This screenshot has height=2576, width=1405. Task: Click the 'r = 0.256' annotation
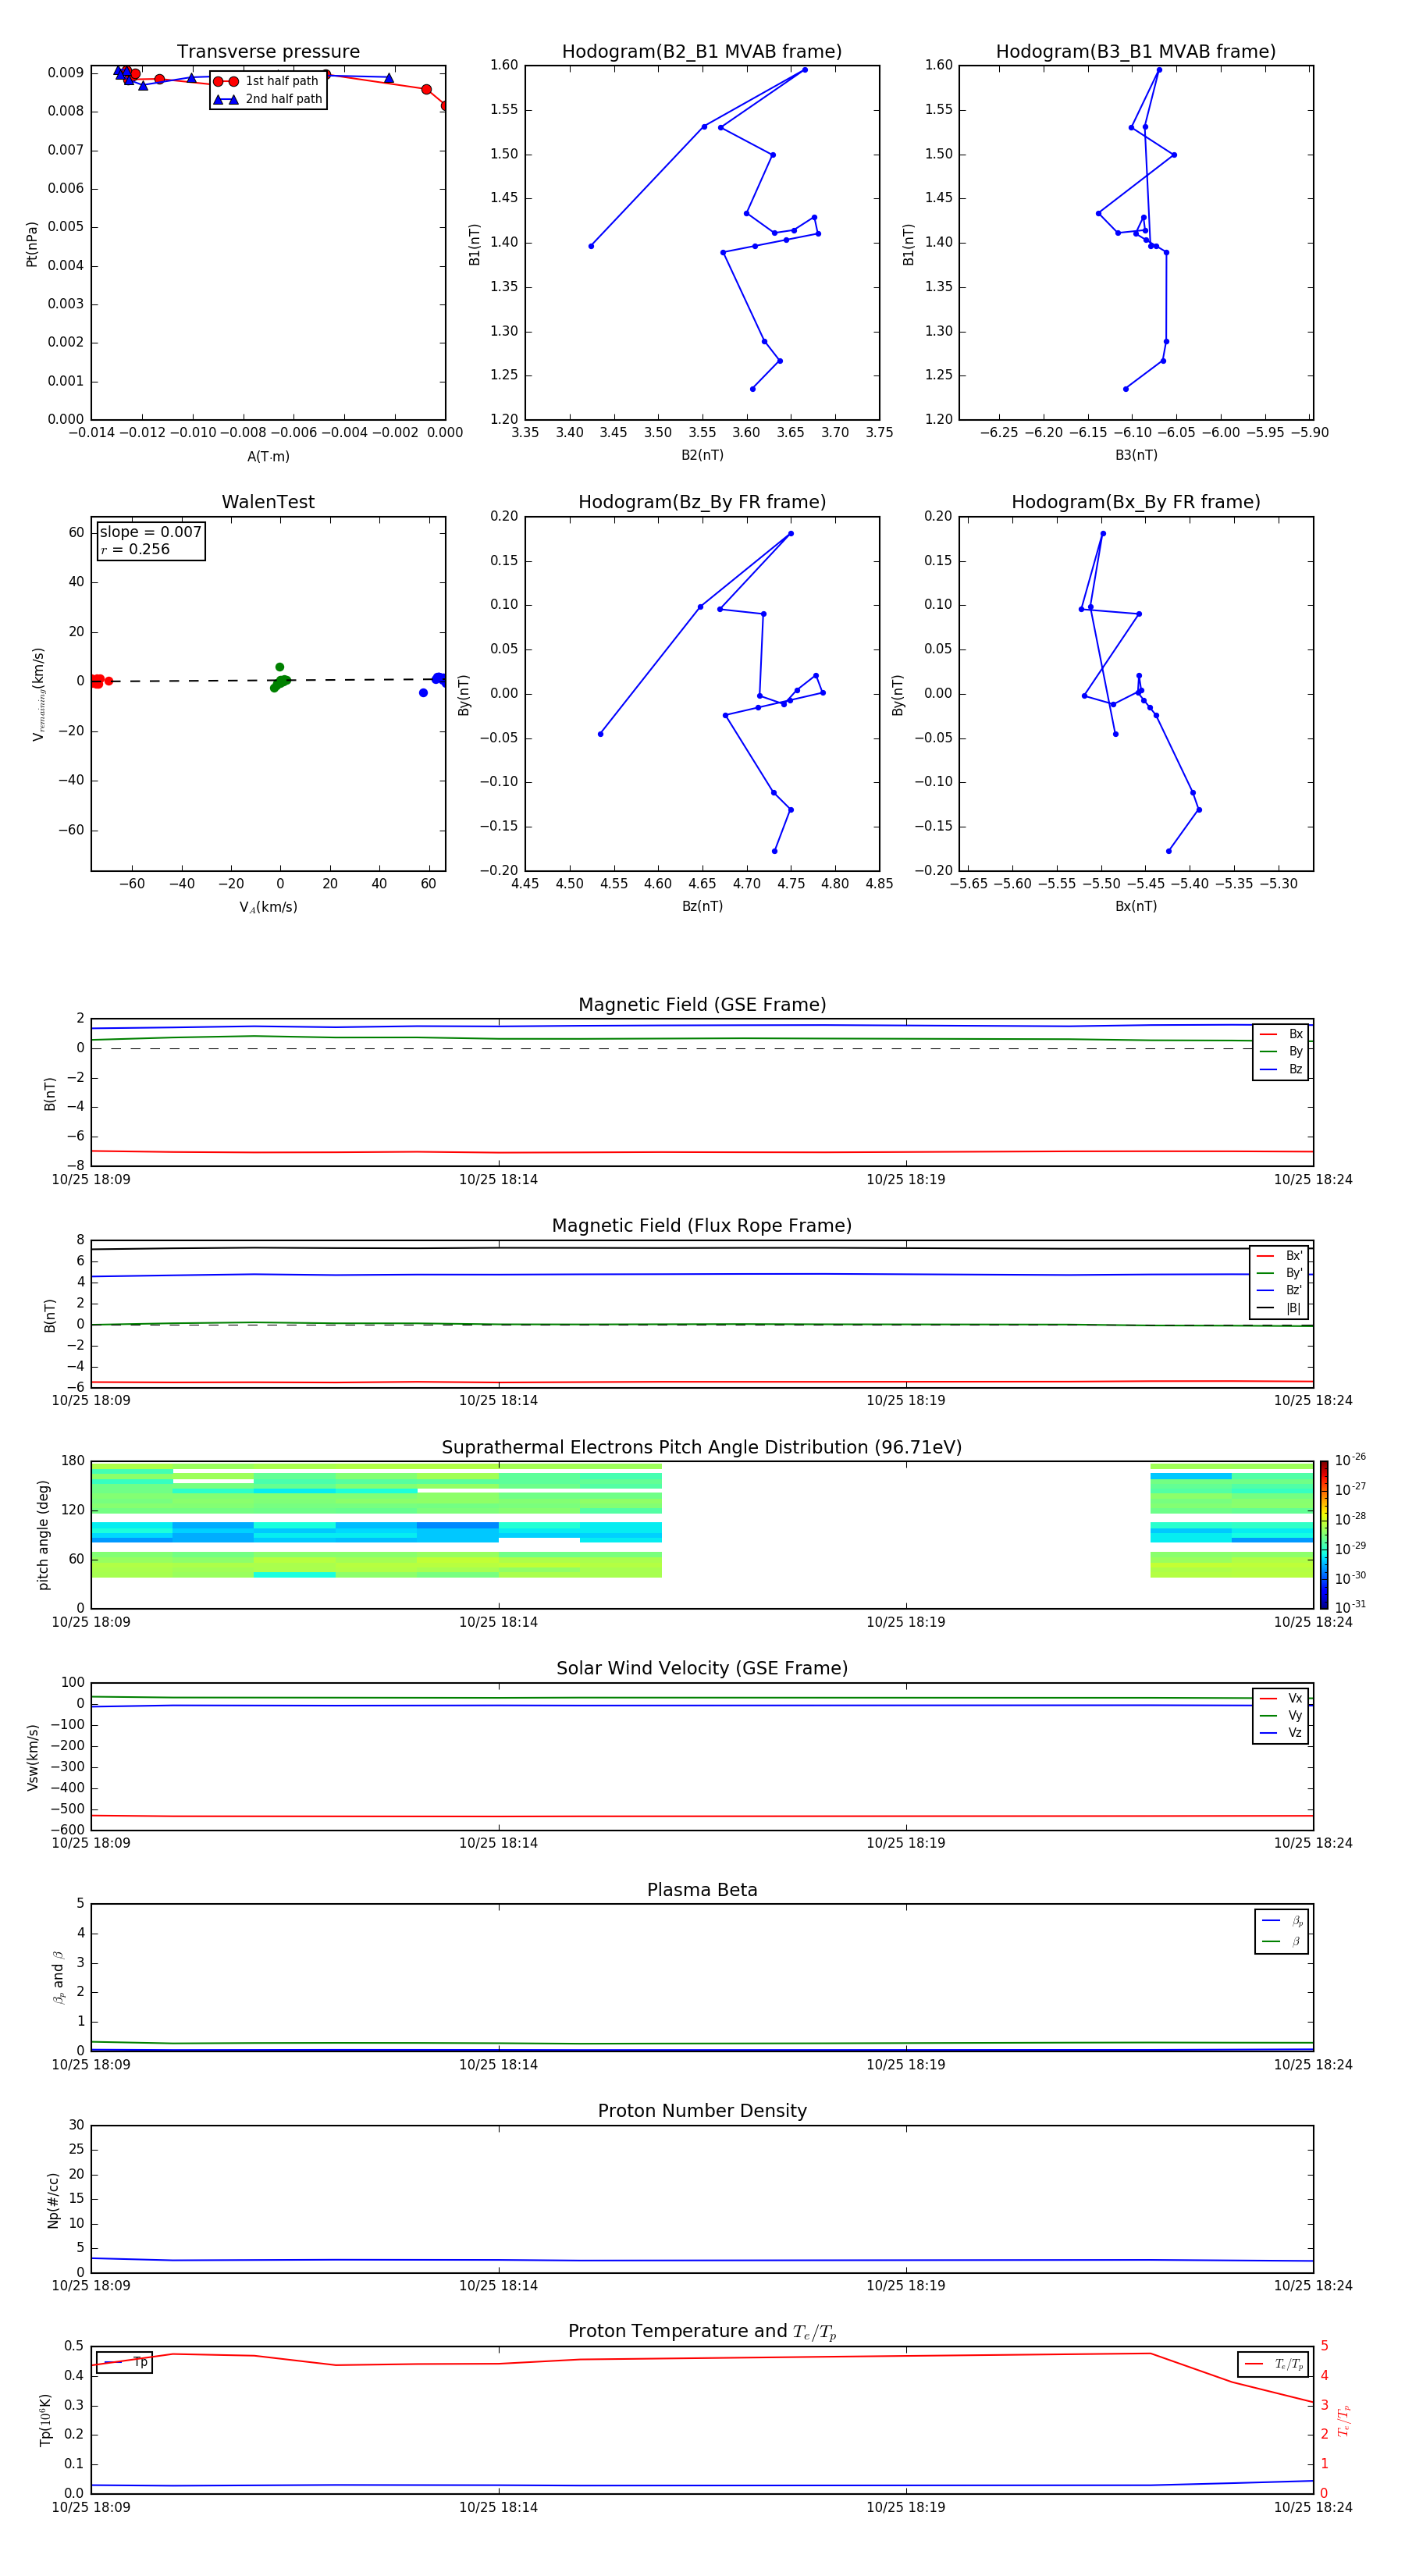click(x=135, y=549)
